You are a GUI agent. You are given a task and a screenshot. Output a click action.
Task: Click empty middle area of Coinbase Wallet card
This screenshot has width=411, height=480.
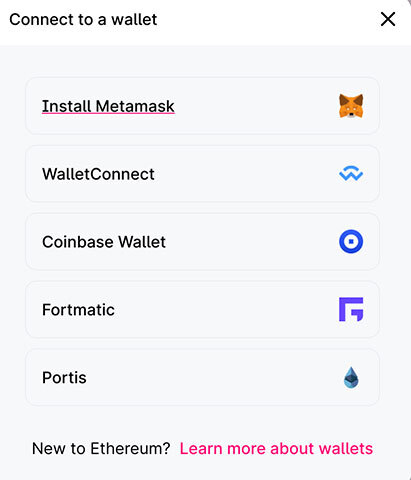point(252,241)
